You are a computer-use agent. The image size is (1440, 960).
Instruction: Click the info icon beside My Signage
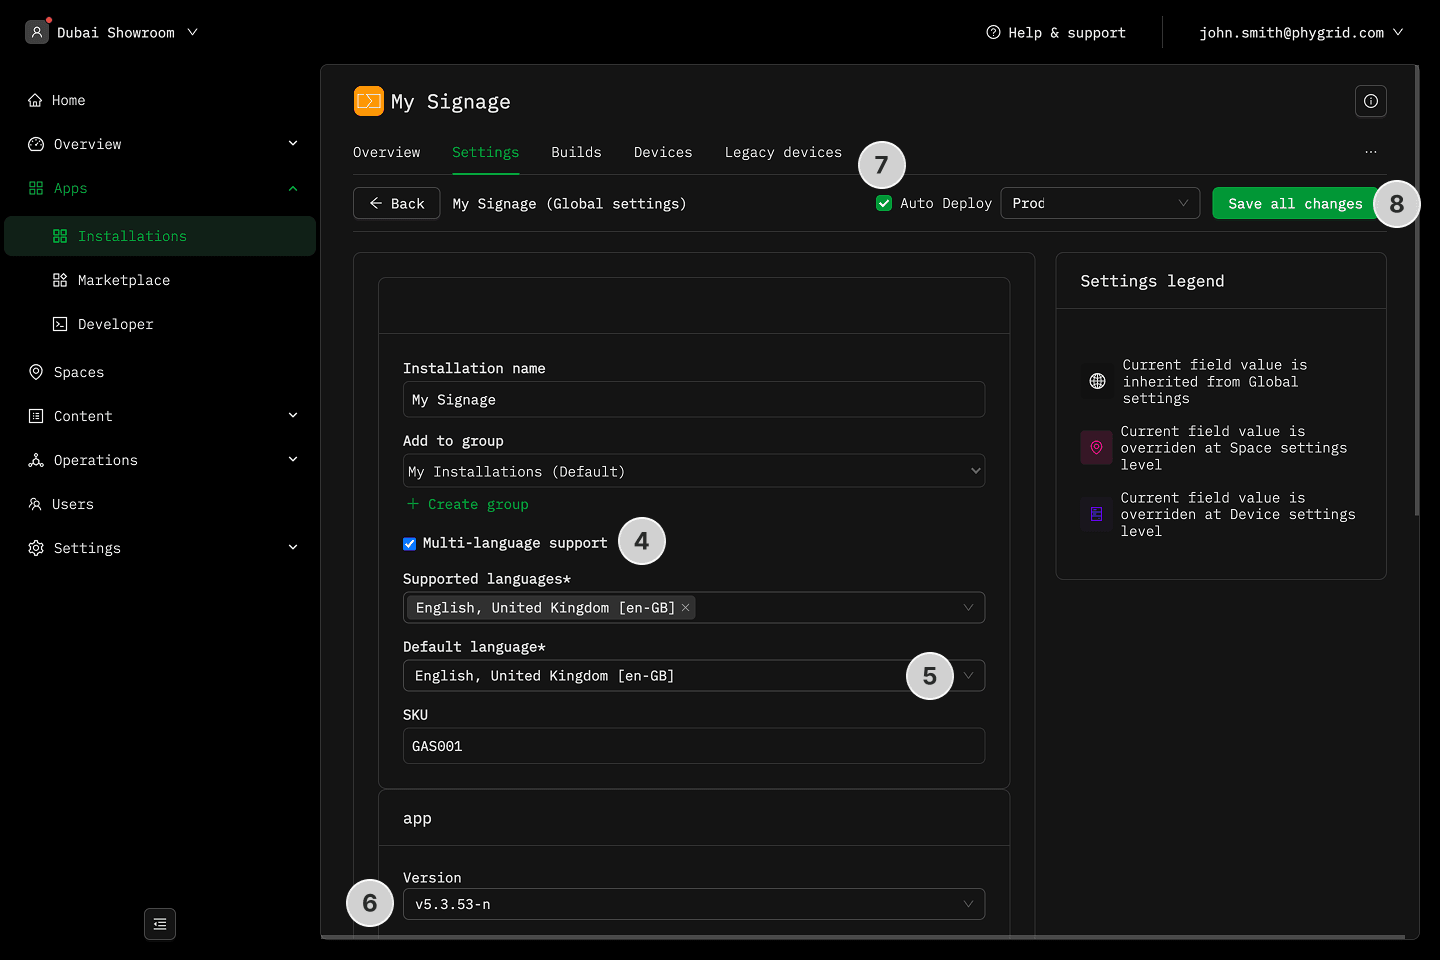tap(1370, 101)
